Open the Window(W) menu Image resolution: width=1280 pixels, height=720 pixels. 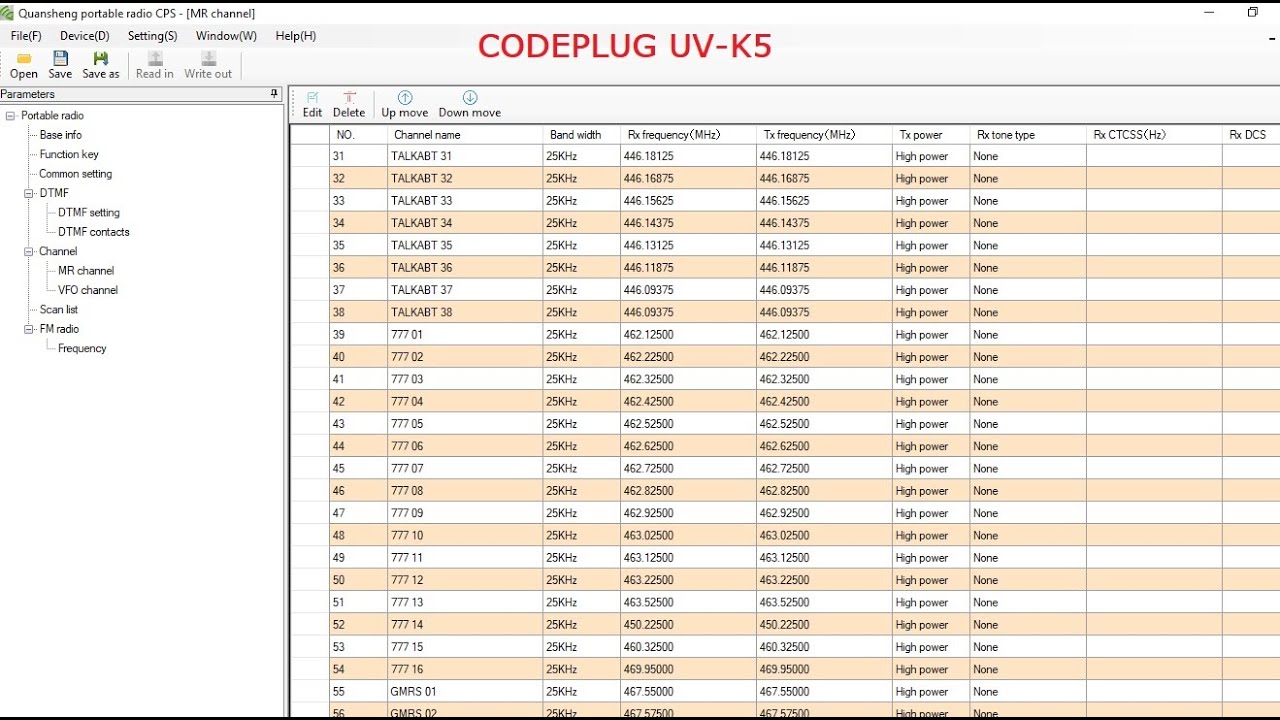click(x=226, y=36)
